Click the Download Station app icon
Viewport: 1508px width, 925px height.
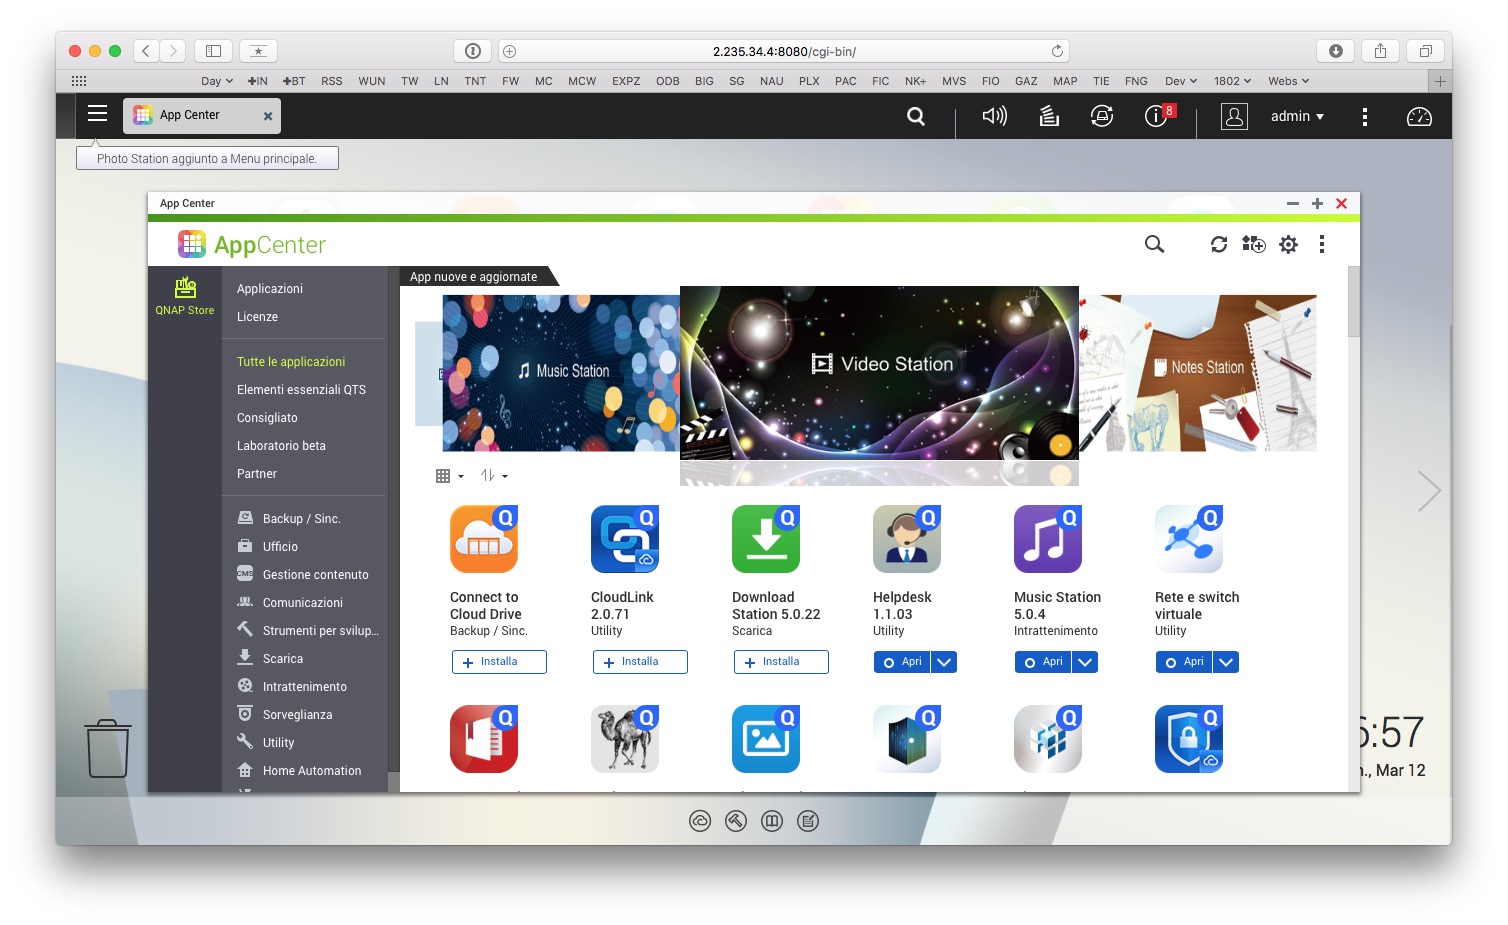point(766,539)
